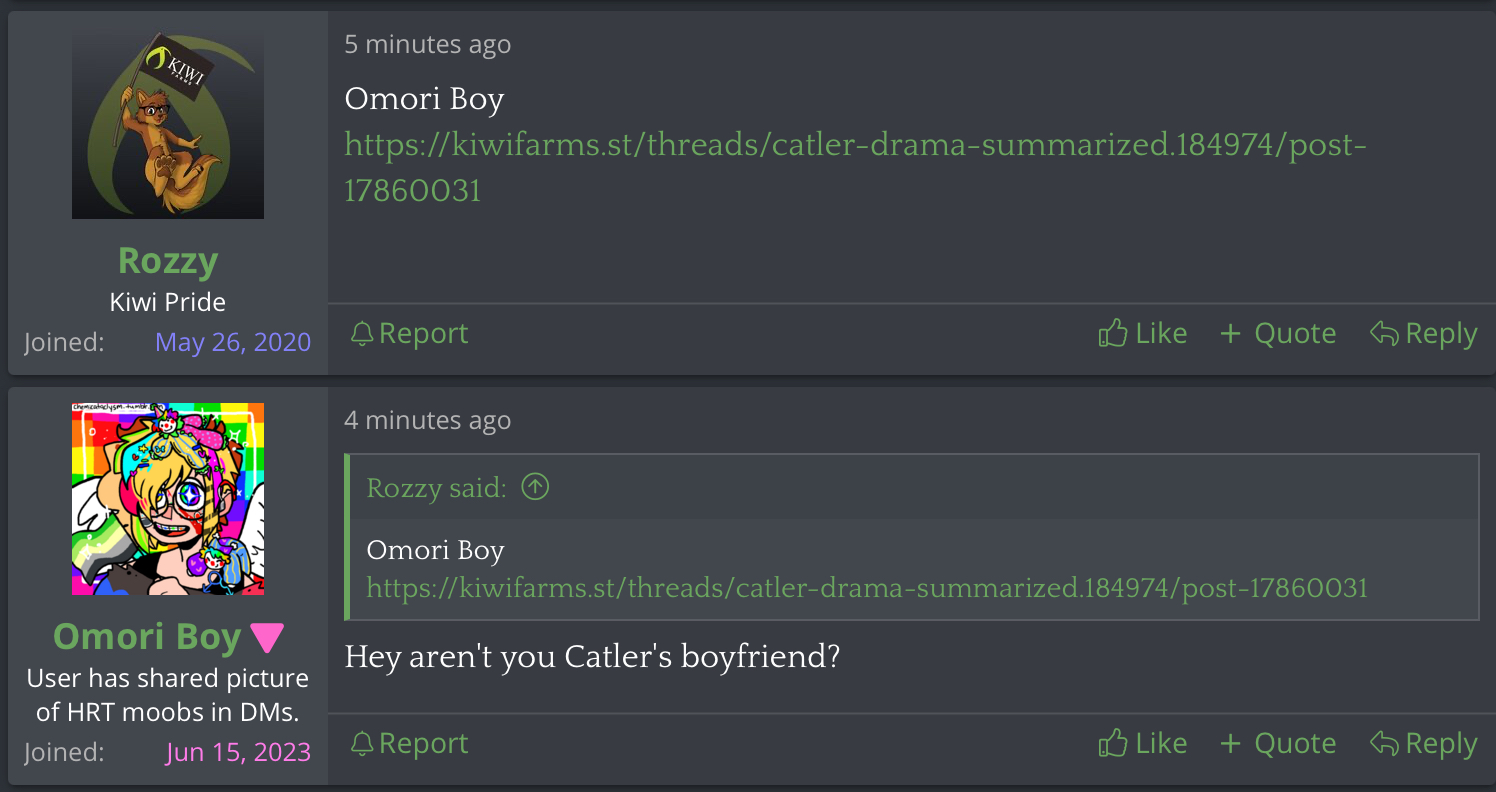The height and width of the screenshot is (792, 1496).
Task: Click the reply arrow icon on Rozzy's post
Action: tap(1384, 334)
